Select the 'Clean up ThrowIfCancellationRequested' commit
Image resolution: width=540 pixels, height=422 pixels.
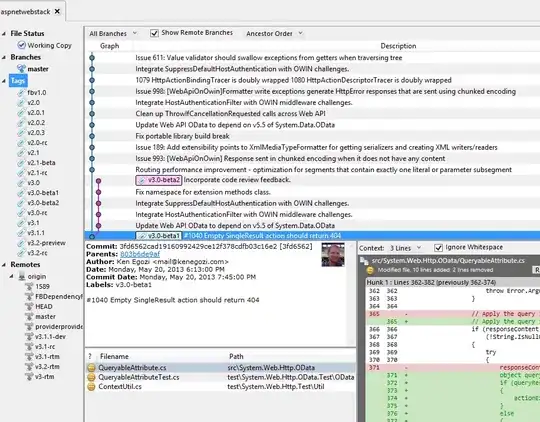pyautogui.click(x=312, y=114)
